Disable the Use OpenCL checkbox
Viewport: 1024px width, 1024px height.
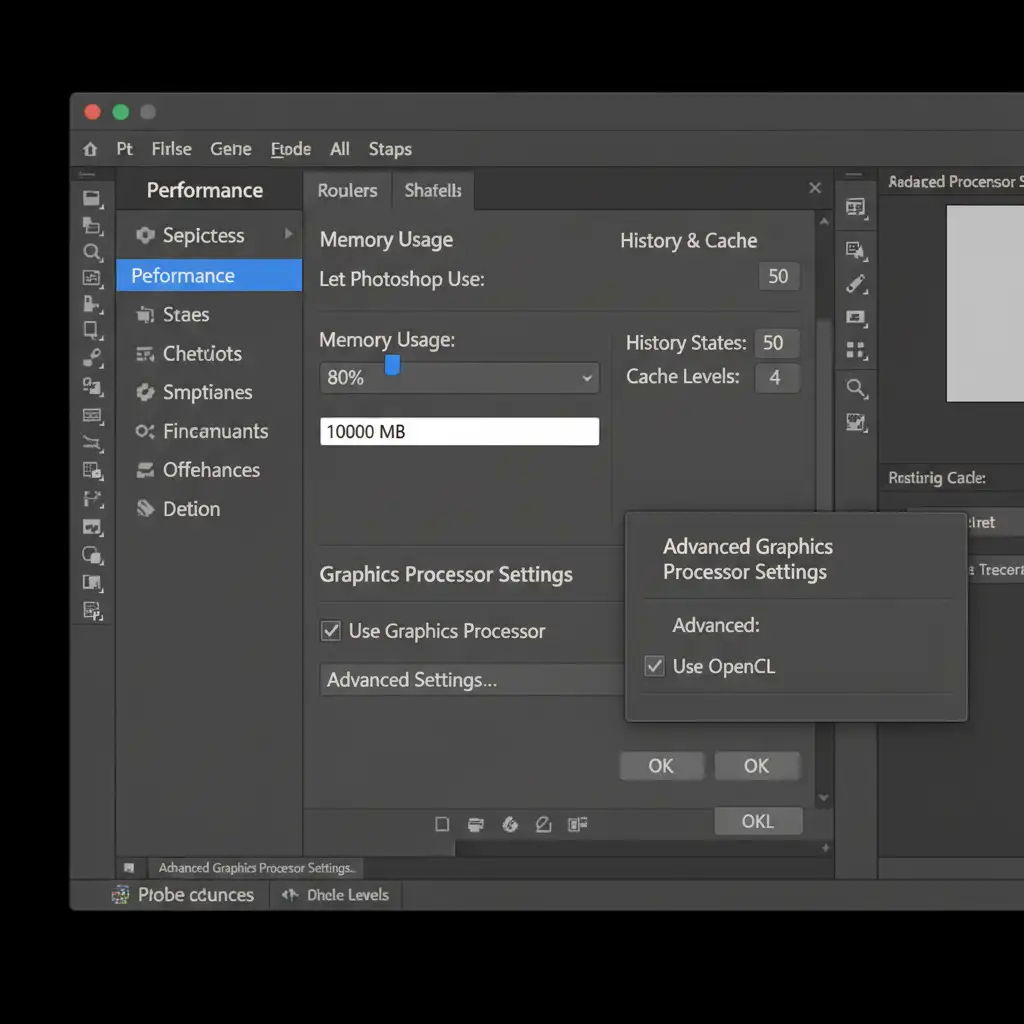[655, 666]
